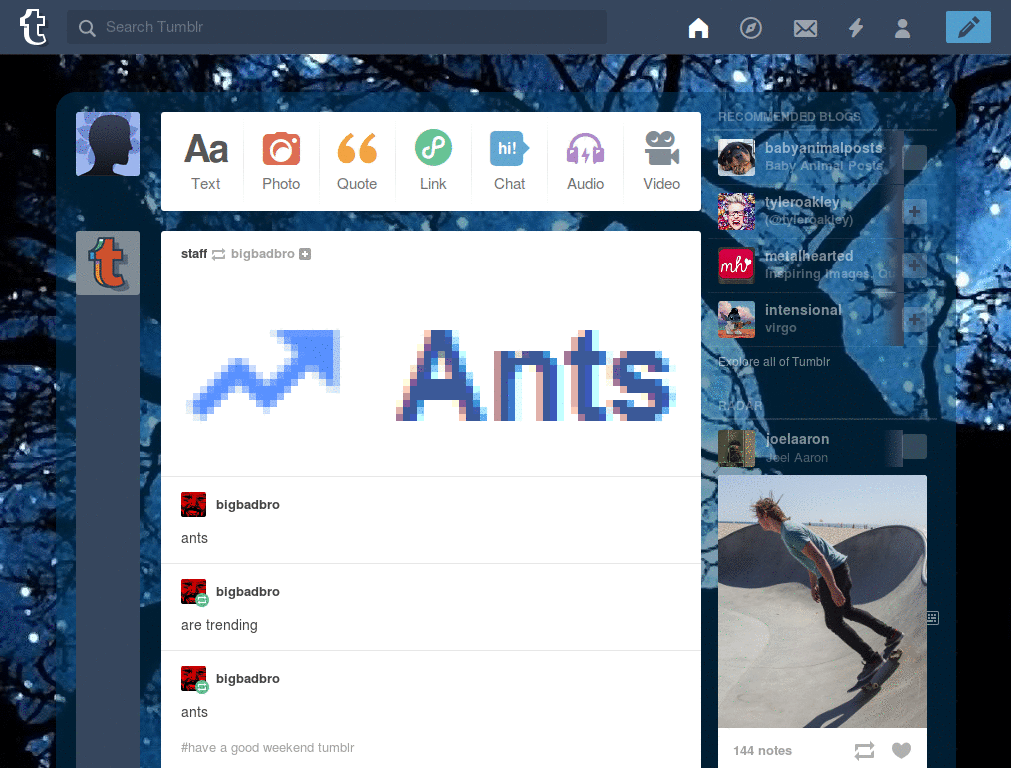Open the Explore compass icon
Screen dimensions: 1024x768
click(751, 27)
